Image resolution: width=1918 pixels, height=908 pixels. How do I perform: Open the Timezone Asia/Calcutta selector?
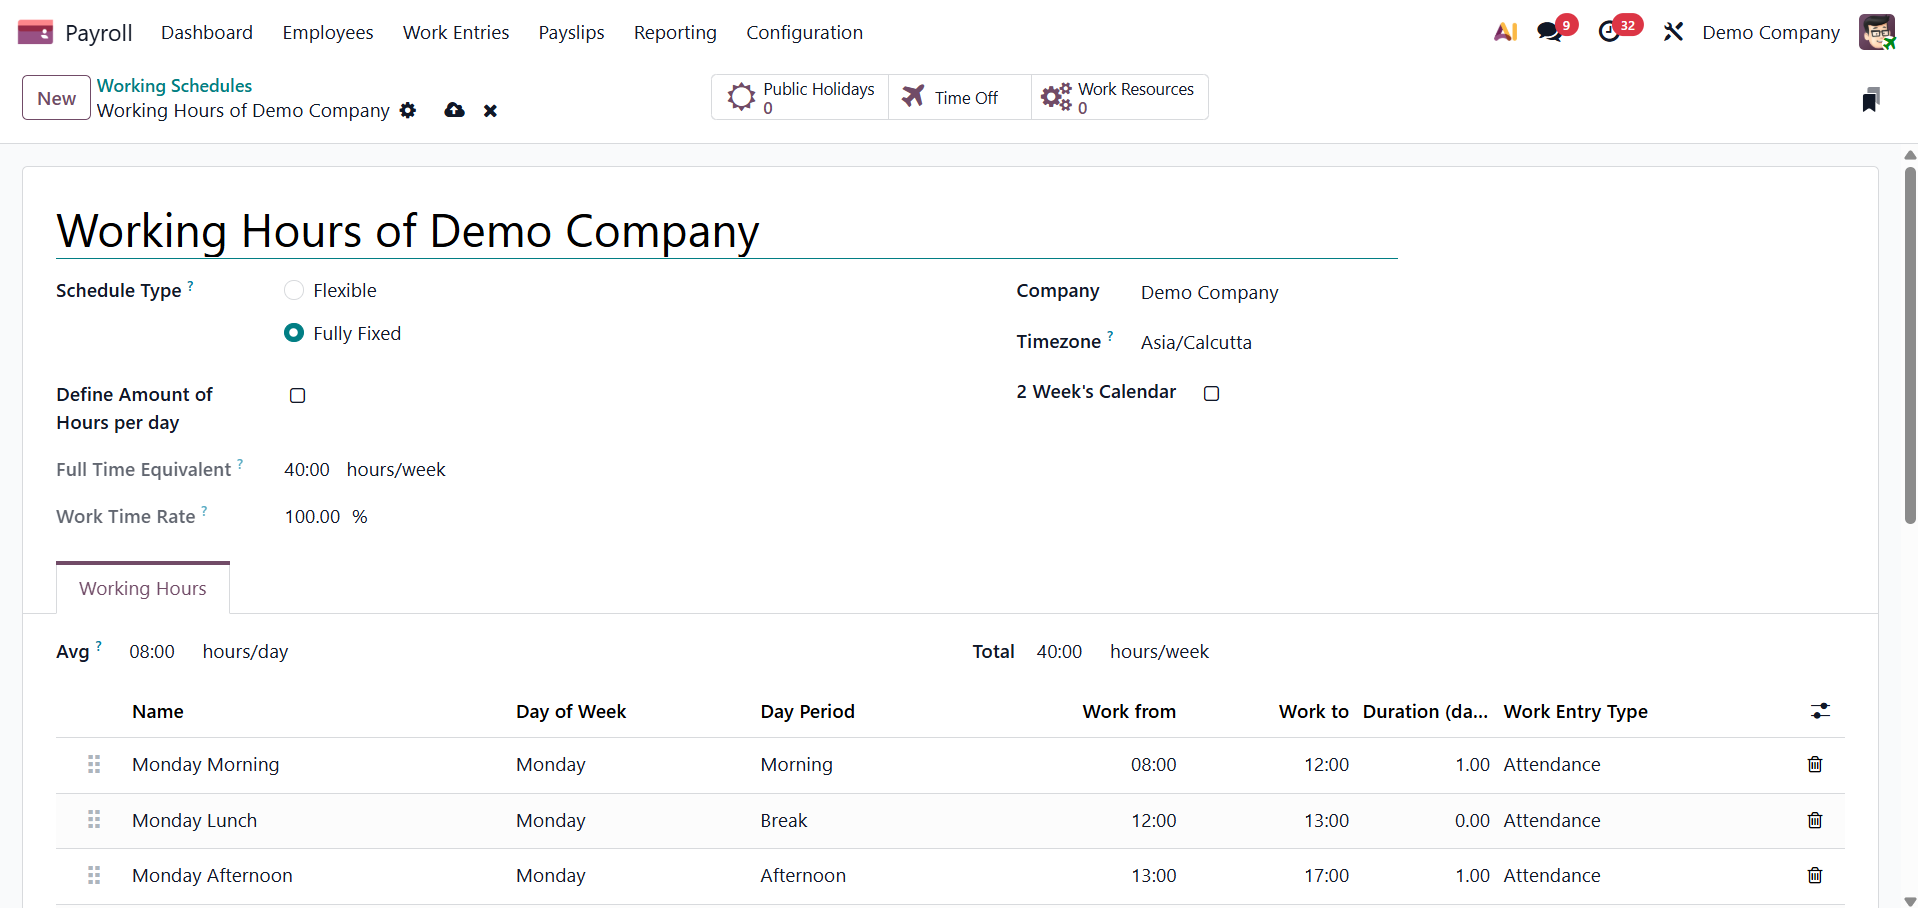pyautogui.click(x=1196, y=343)
